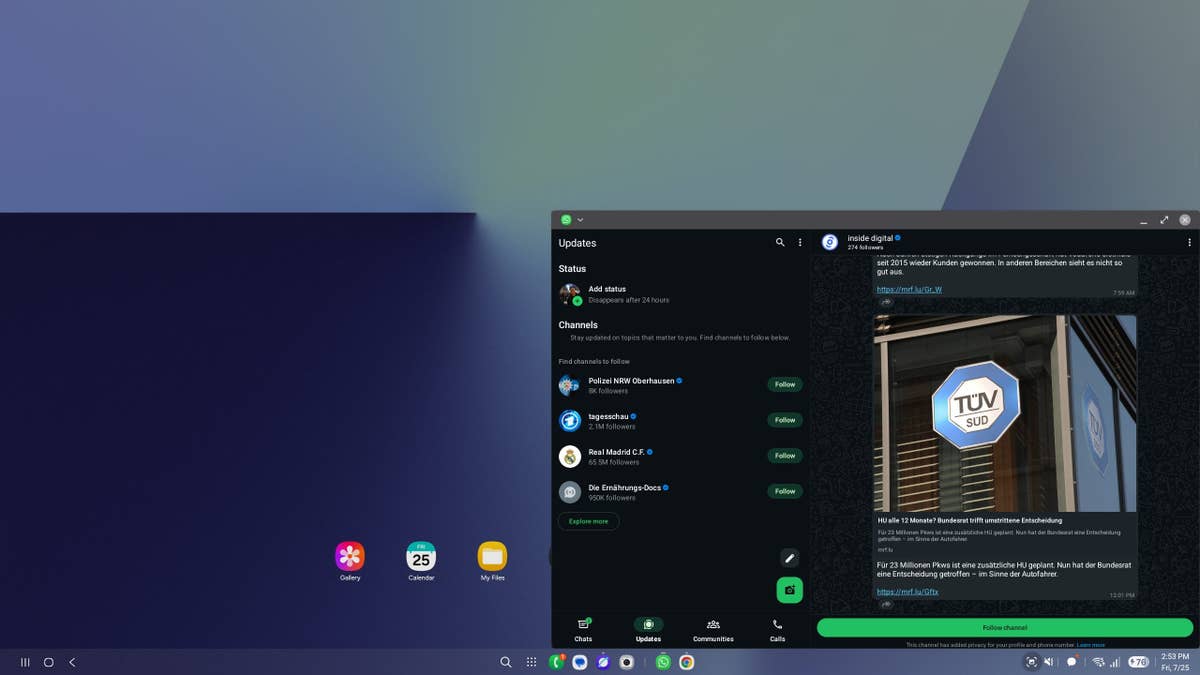Open the Gallery app on the desktop
This screenshot has height=675, width=1200.
350,557
